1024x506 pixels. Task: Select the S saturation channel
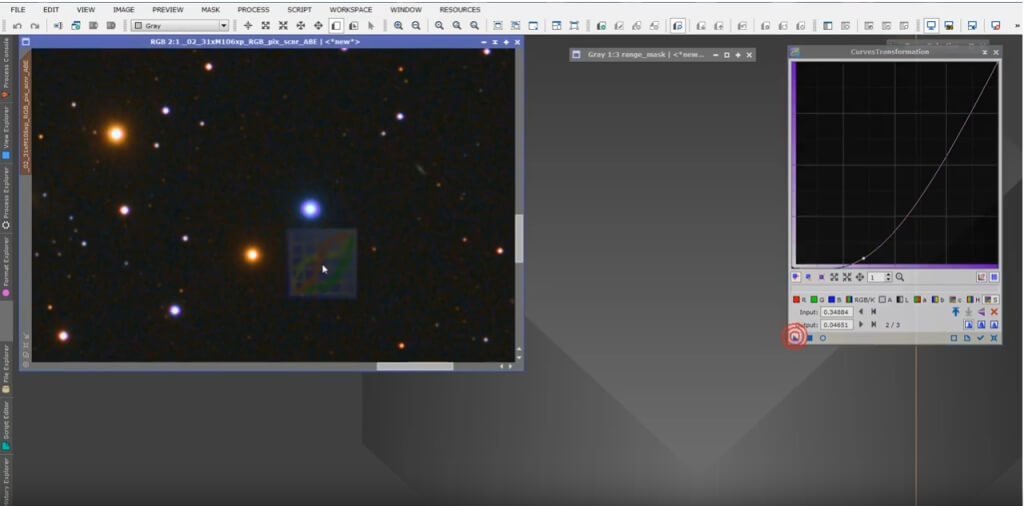coord(991,300)
